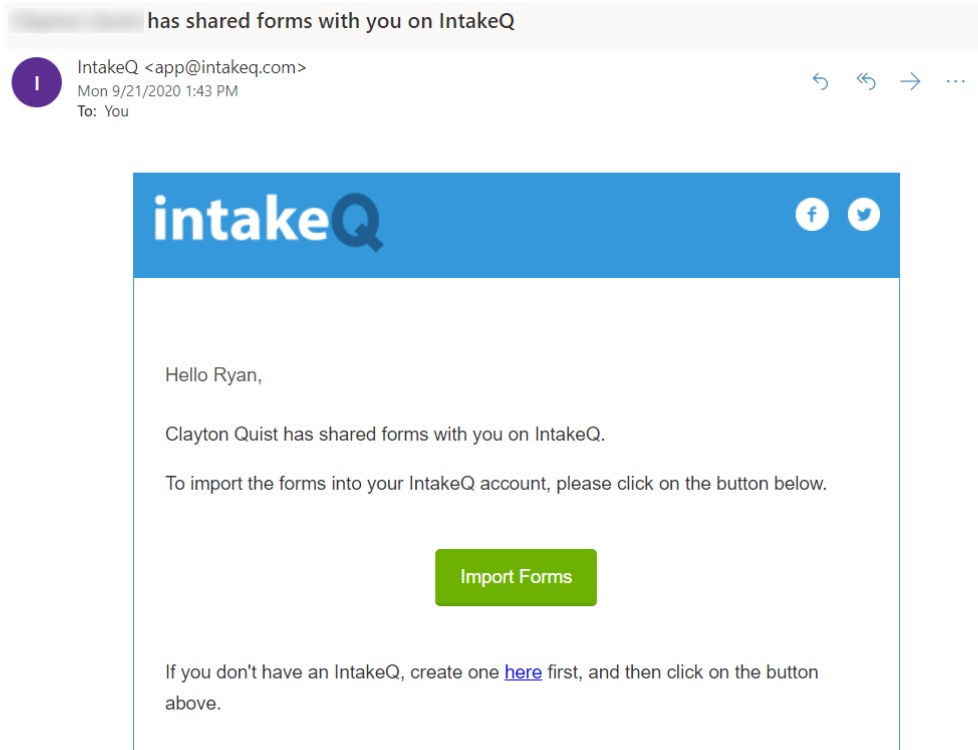
Task: Open the Facebook icon in the banner
Action: click(812, 215)
